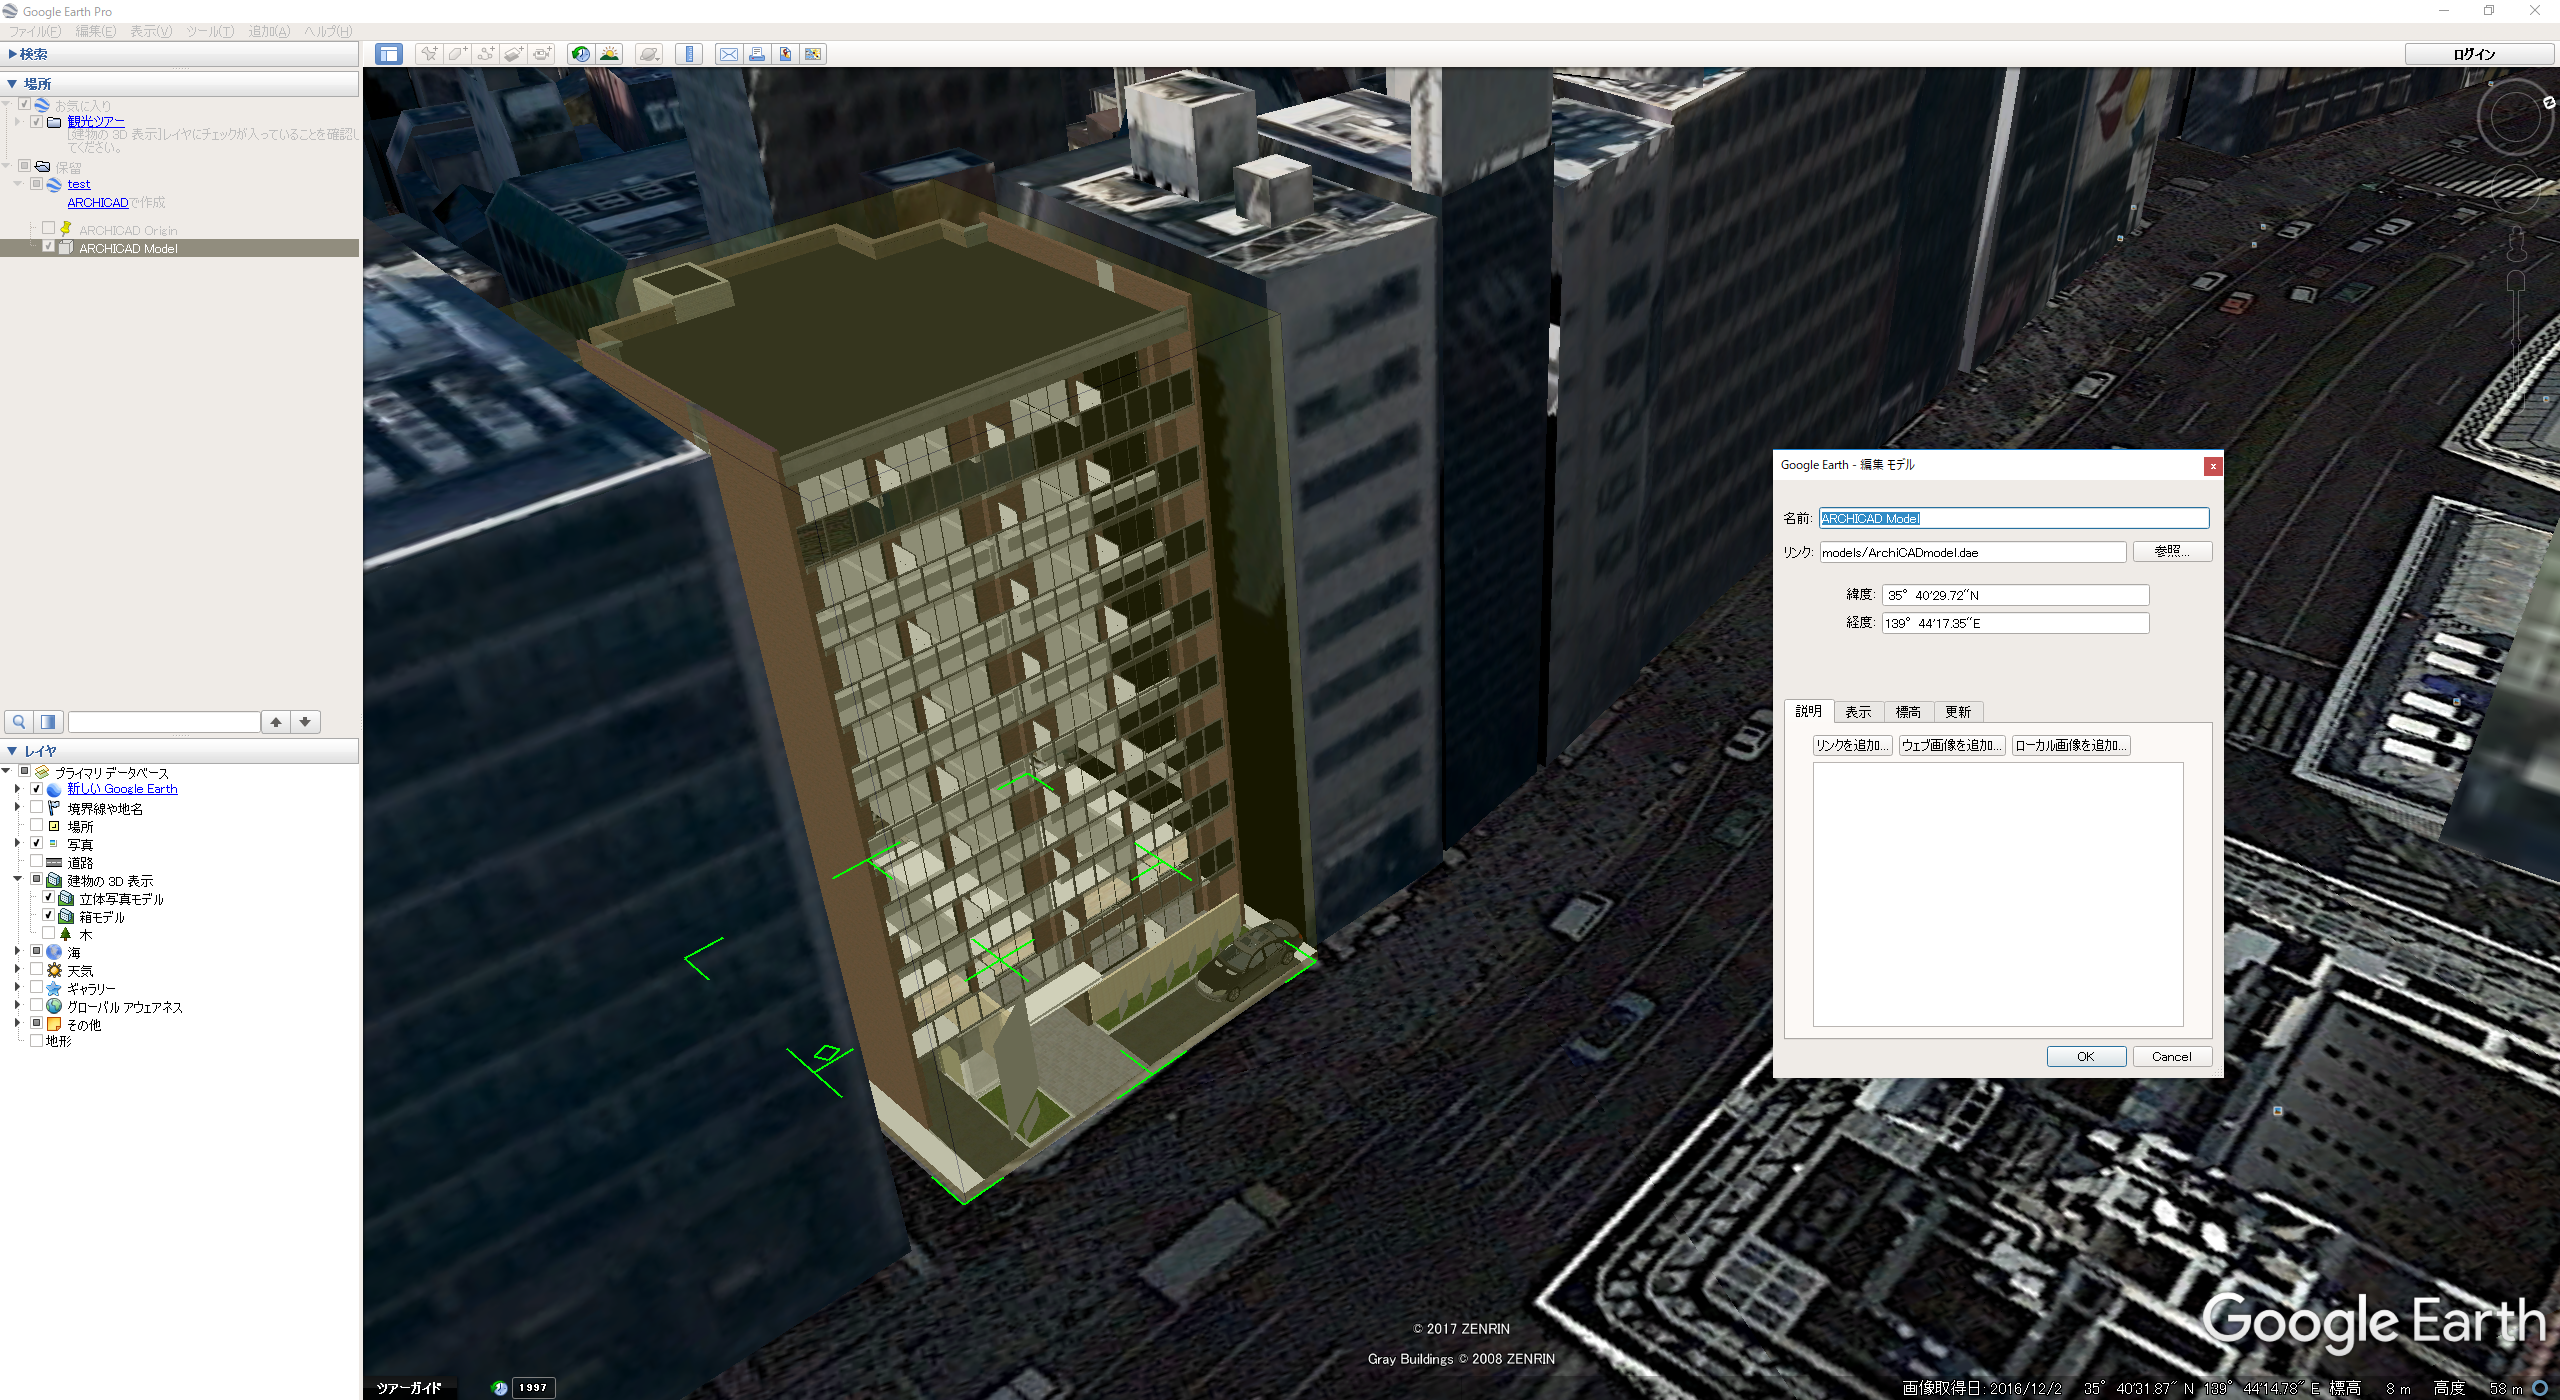Uncheck the ARCHICAD Model checkbox
The width and height of the screenshot is (2560, 1400).
(x=48, y=247)
